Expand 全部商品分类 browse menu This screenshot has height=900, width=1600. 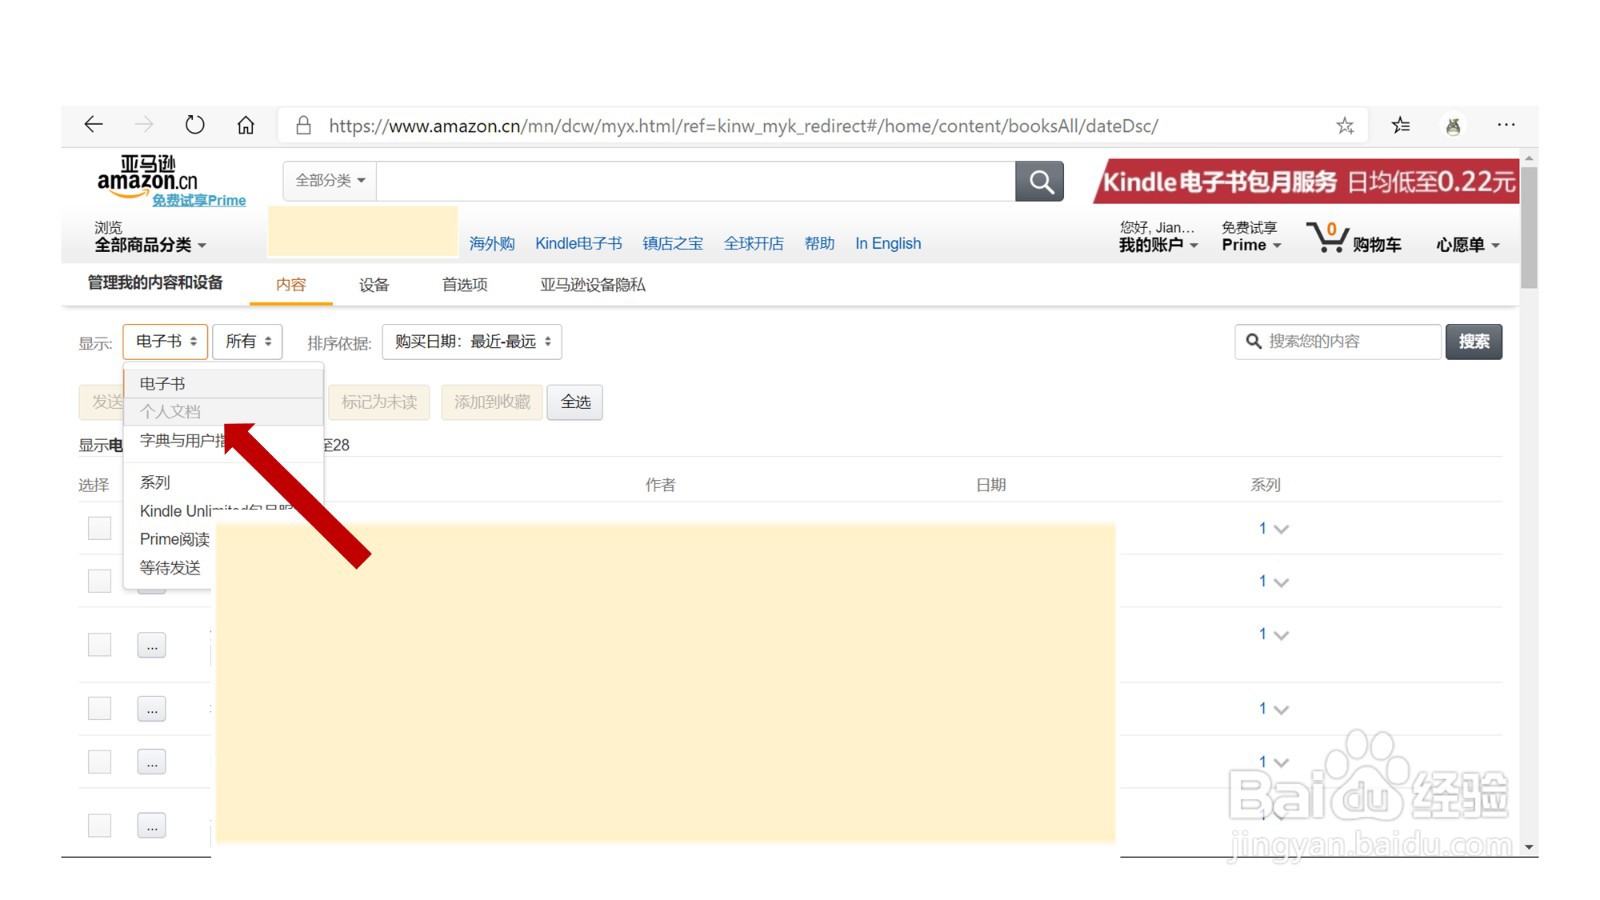tap(150, 245)
